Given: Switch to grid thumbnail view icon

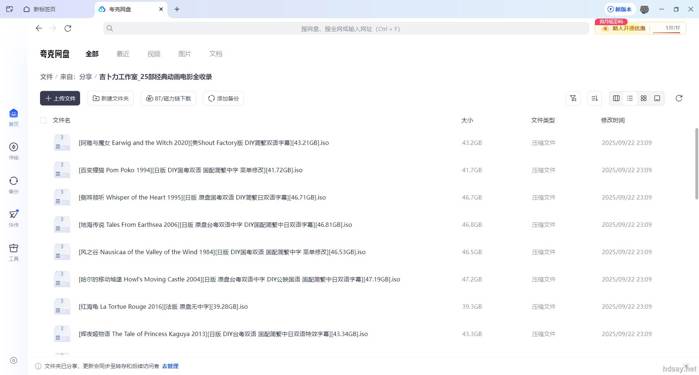Looking at the screenshot, I should click(x=643, y=98).
